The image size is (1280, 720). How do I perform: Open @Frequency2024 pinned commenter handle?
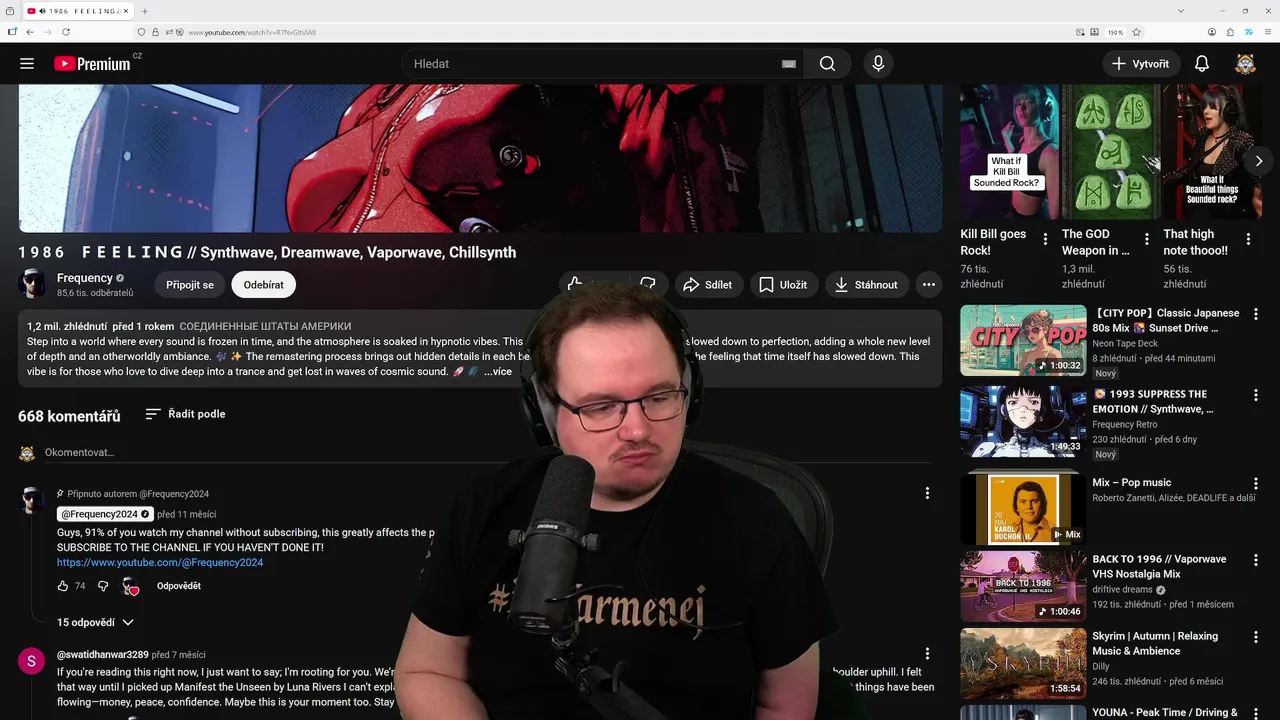103,514
